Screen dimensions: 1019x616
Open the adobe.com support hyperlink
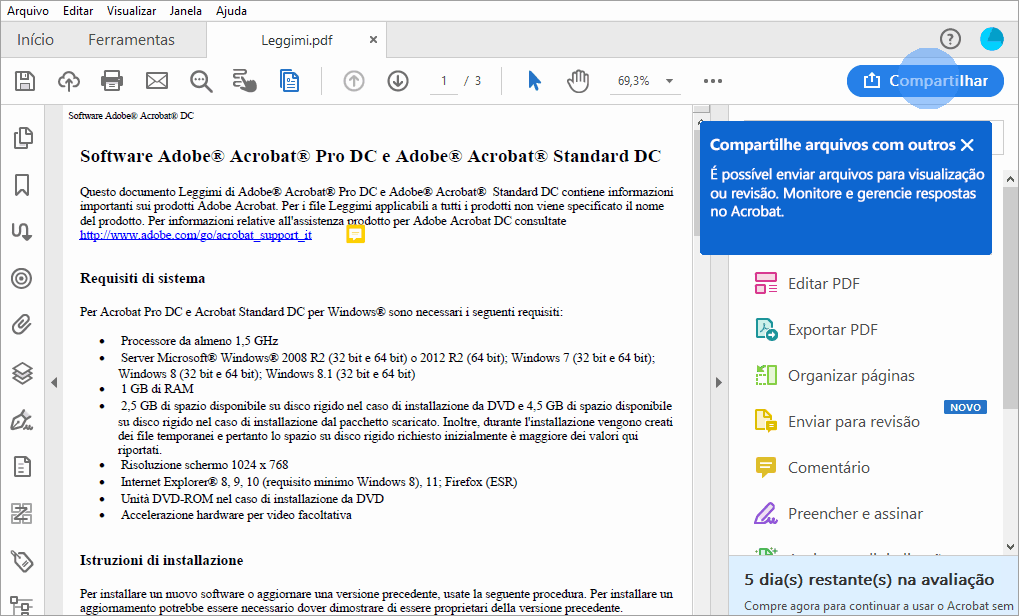pos(197,234)
